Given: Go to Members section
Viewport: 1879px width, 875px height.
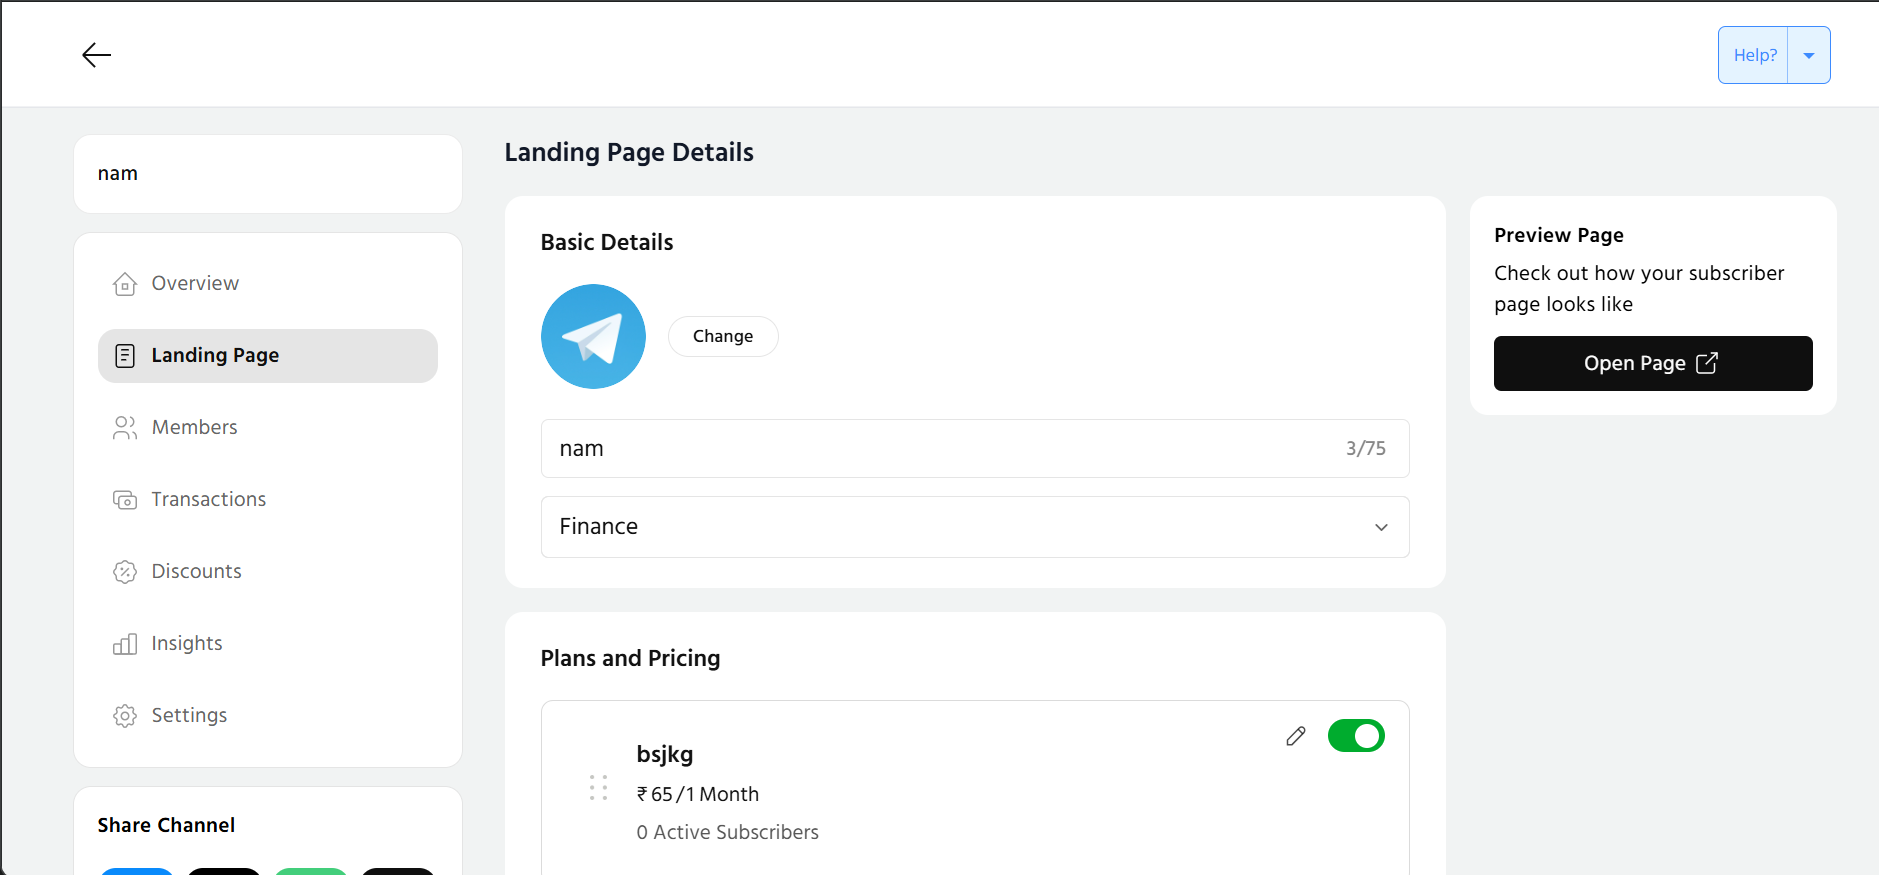Looking at the screenshot, I should (x=195, y=428).
